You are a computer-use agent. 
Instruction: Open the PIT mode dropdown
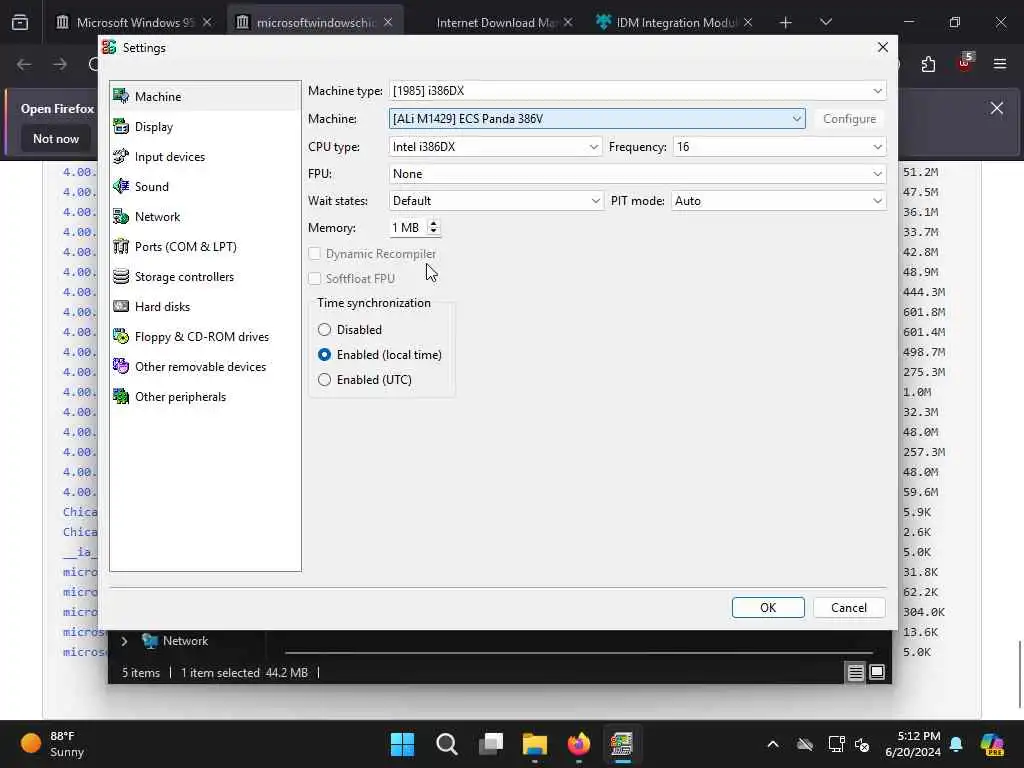(x=778, y=200)
